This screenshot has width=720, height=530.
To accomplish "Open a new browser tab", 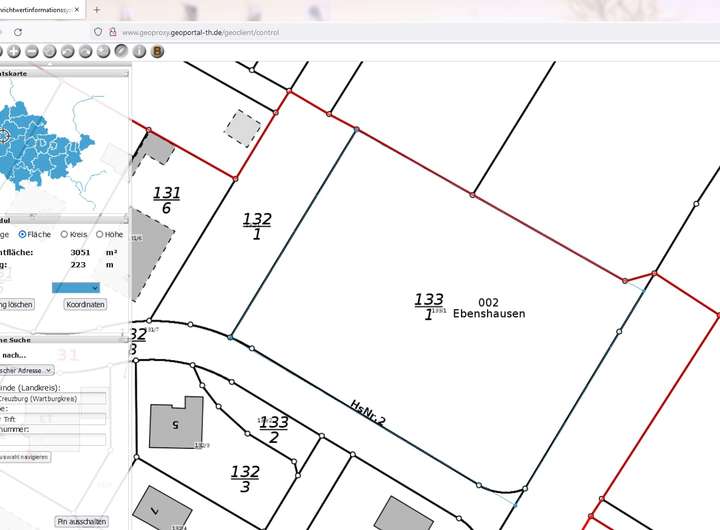I will click(x=97, y=9).
